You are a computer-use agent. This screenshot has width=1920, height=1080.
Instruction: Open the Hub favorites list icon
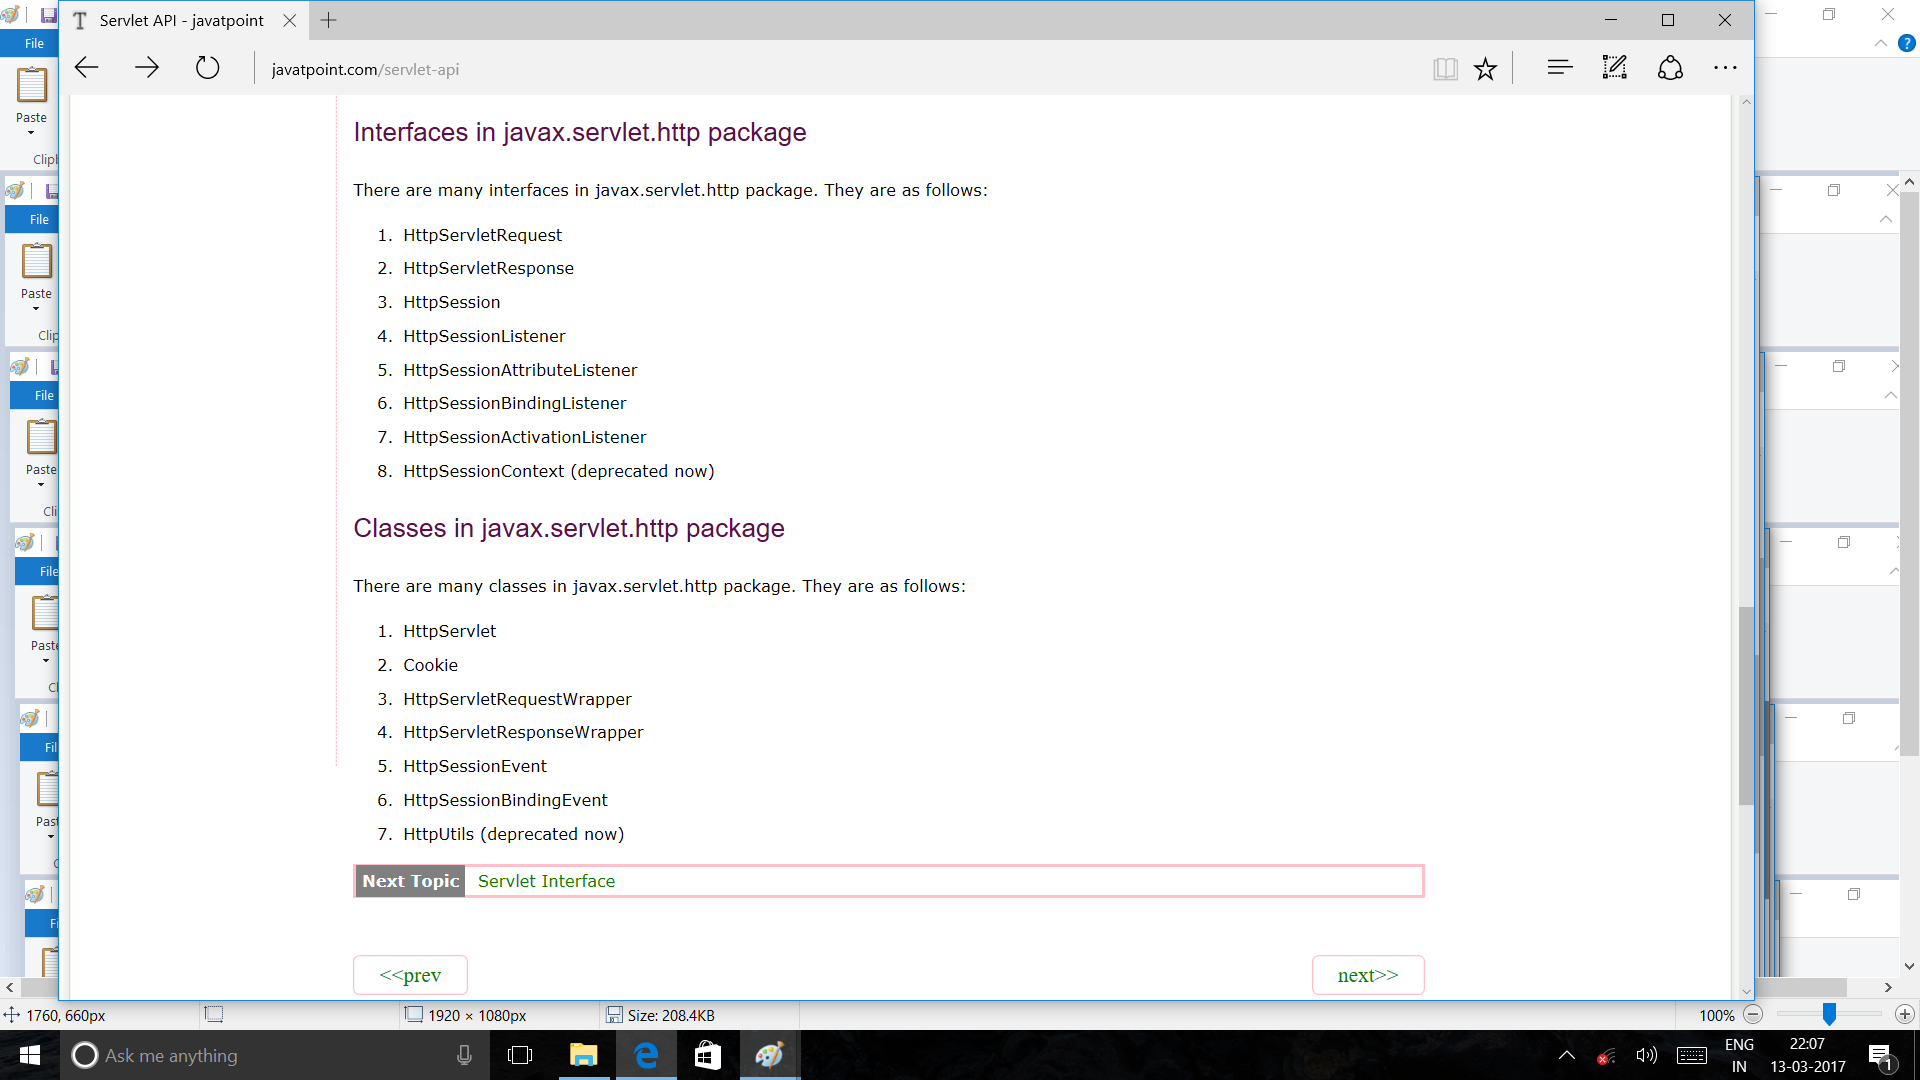pyautogui.click(x=1559, y=68)
